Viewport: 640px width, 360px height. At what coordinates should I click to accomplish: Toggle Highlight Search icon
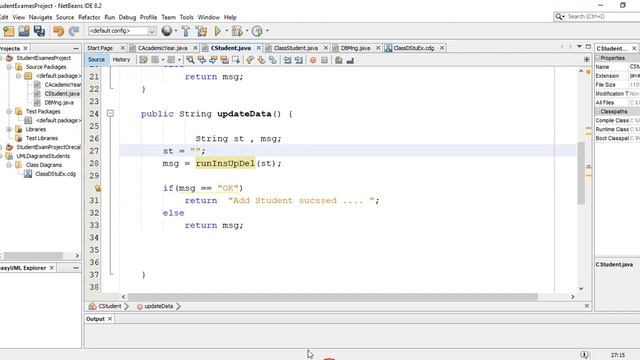[224, 60]
